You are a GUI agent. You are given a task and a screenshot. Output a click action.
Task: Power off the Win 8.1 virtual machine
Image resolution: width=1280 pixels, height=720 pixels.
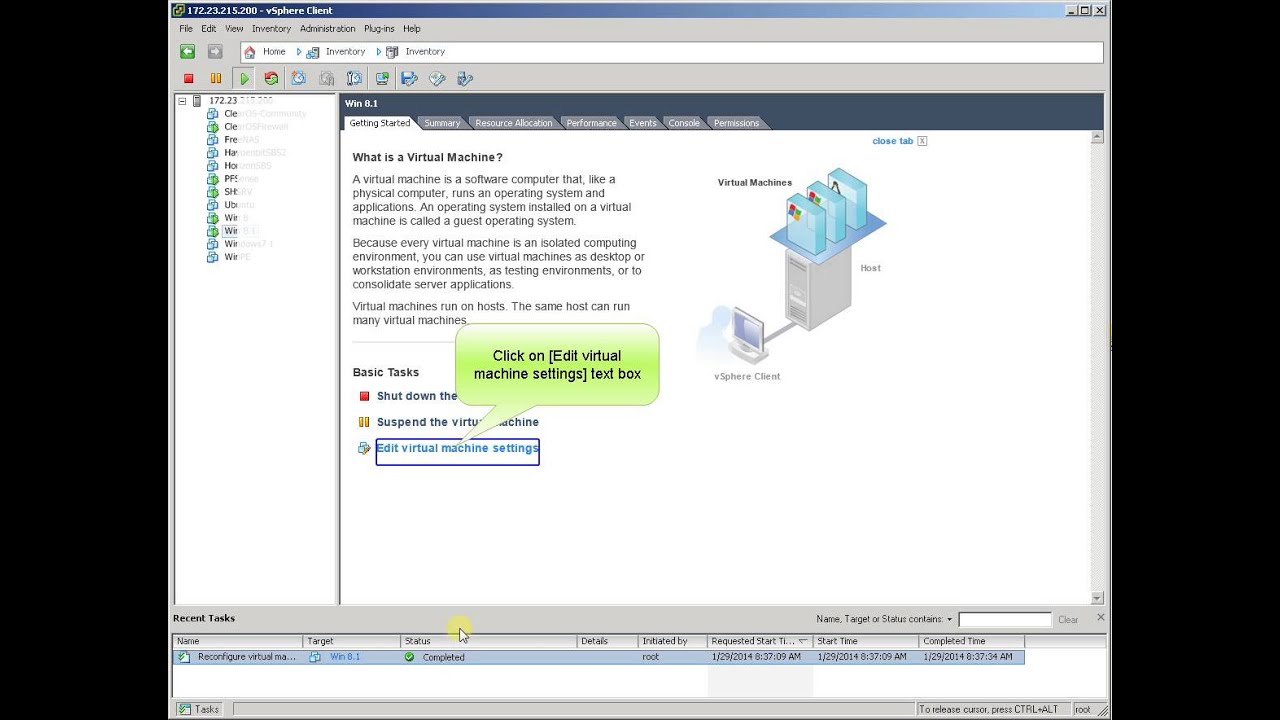click(x=188, y=78)
